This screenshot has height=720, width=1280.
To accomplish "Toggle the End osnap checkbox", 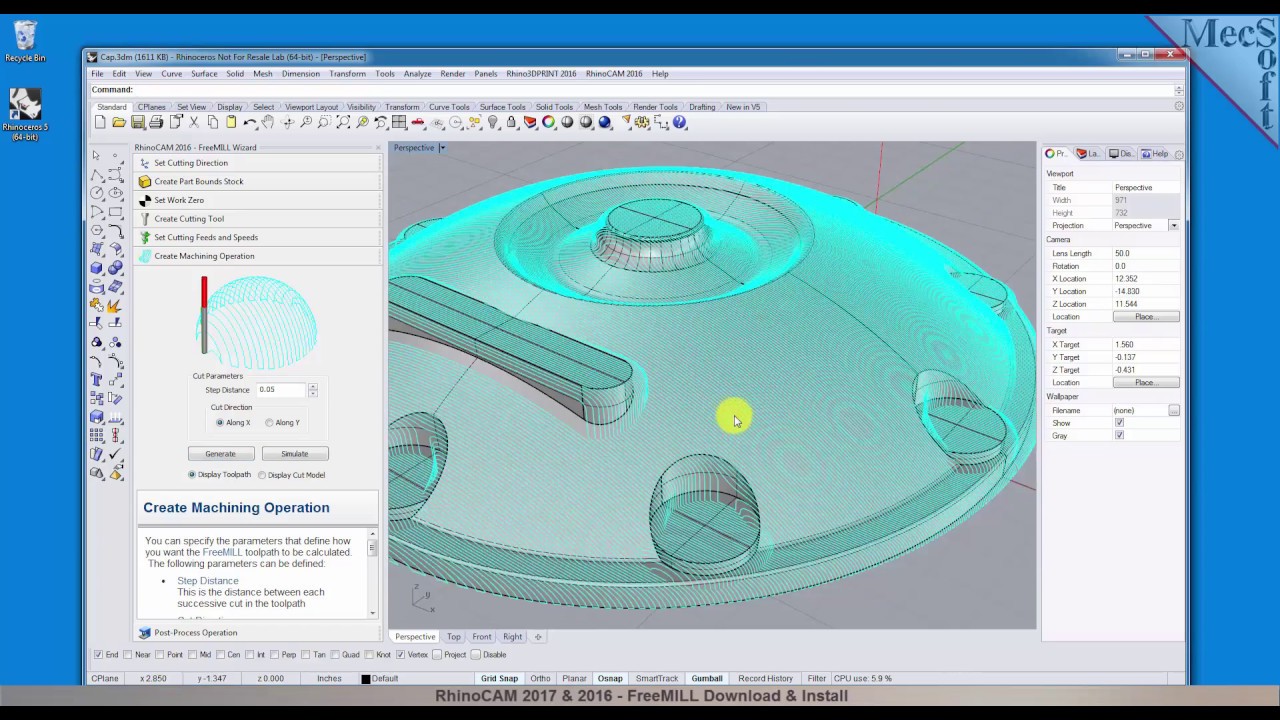I will pyautogui.click(x=98, y=654).
